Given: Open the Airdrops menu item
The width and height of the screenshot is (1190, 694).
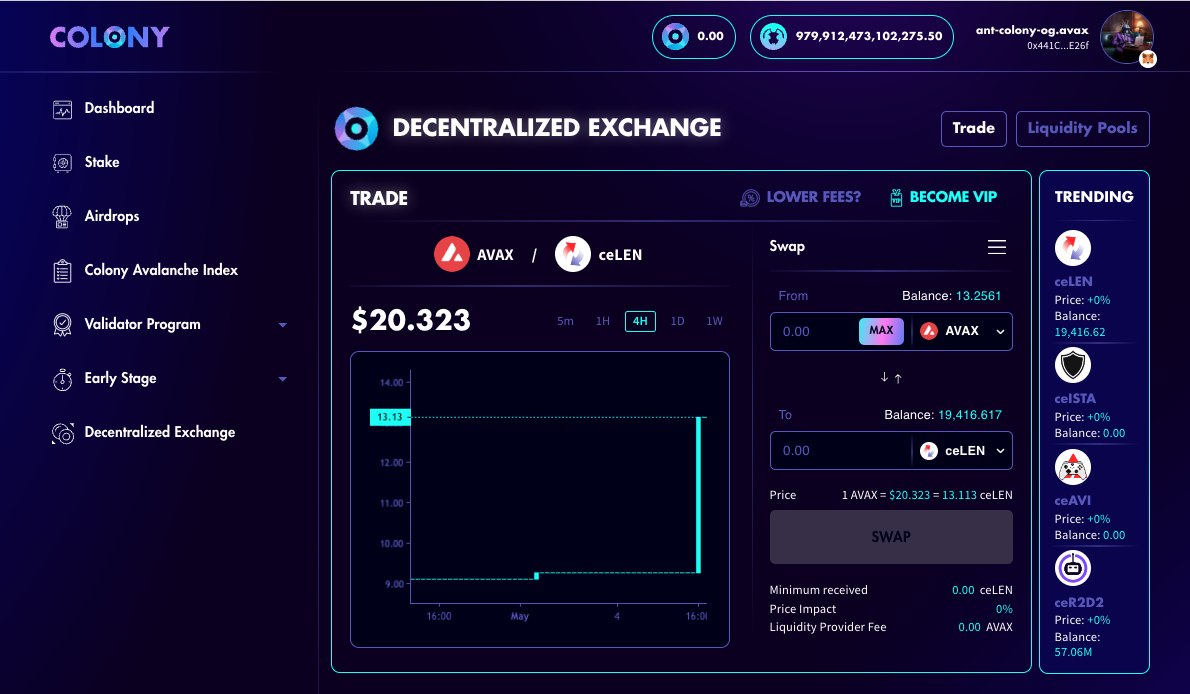Looking at the screenshot, I should point(112,216).
